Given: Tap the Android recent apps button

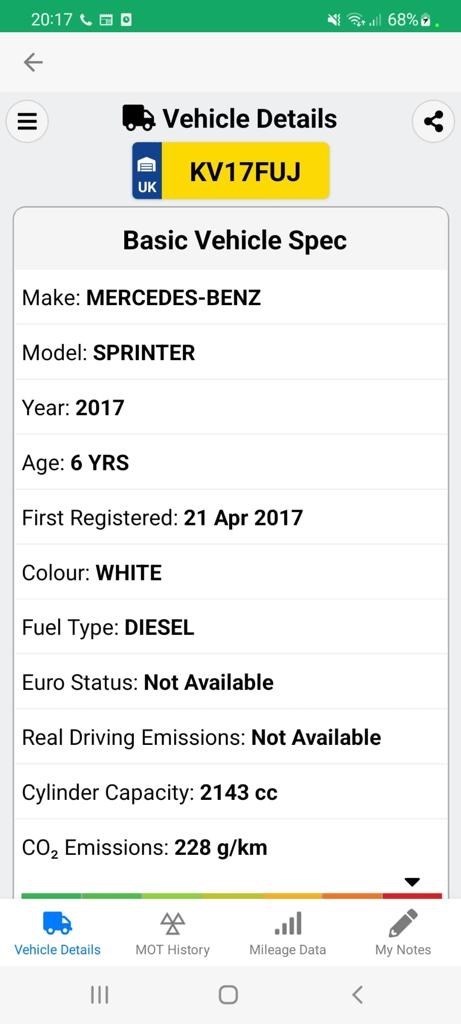Looking at the screenshot, I should coord(99,995).
